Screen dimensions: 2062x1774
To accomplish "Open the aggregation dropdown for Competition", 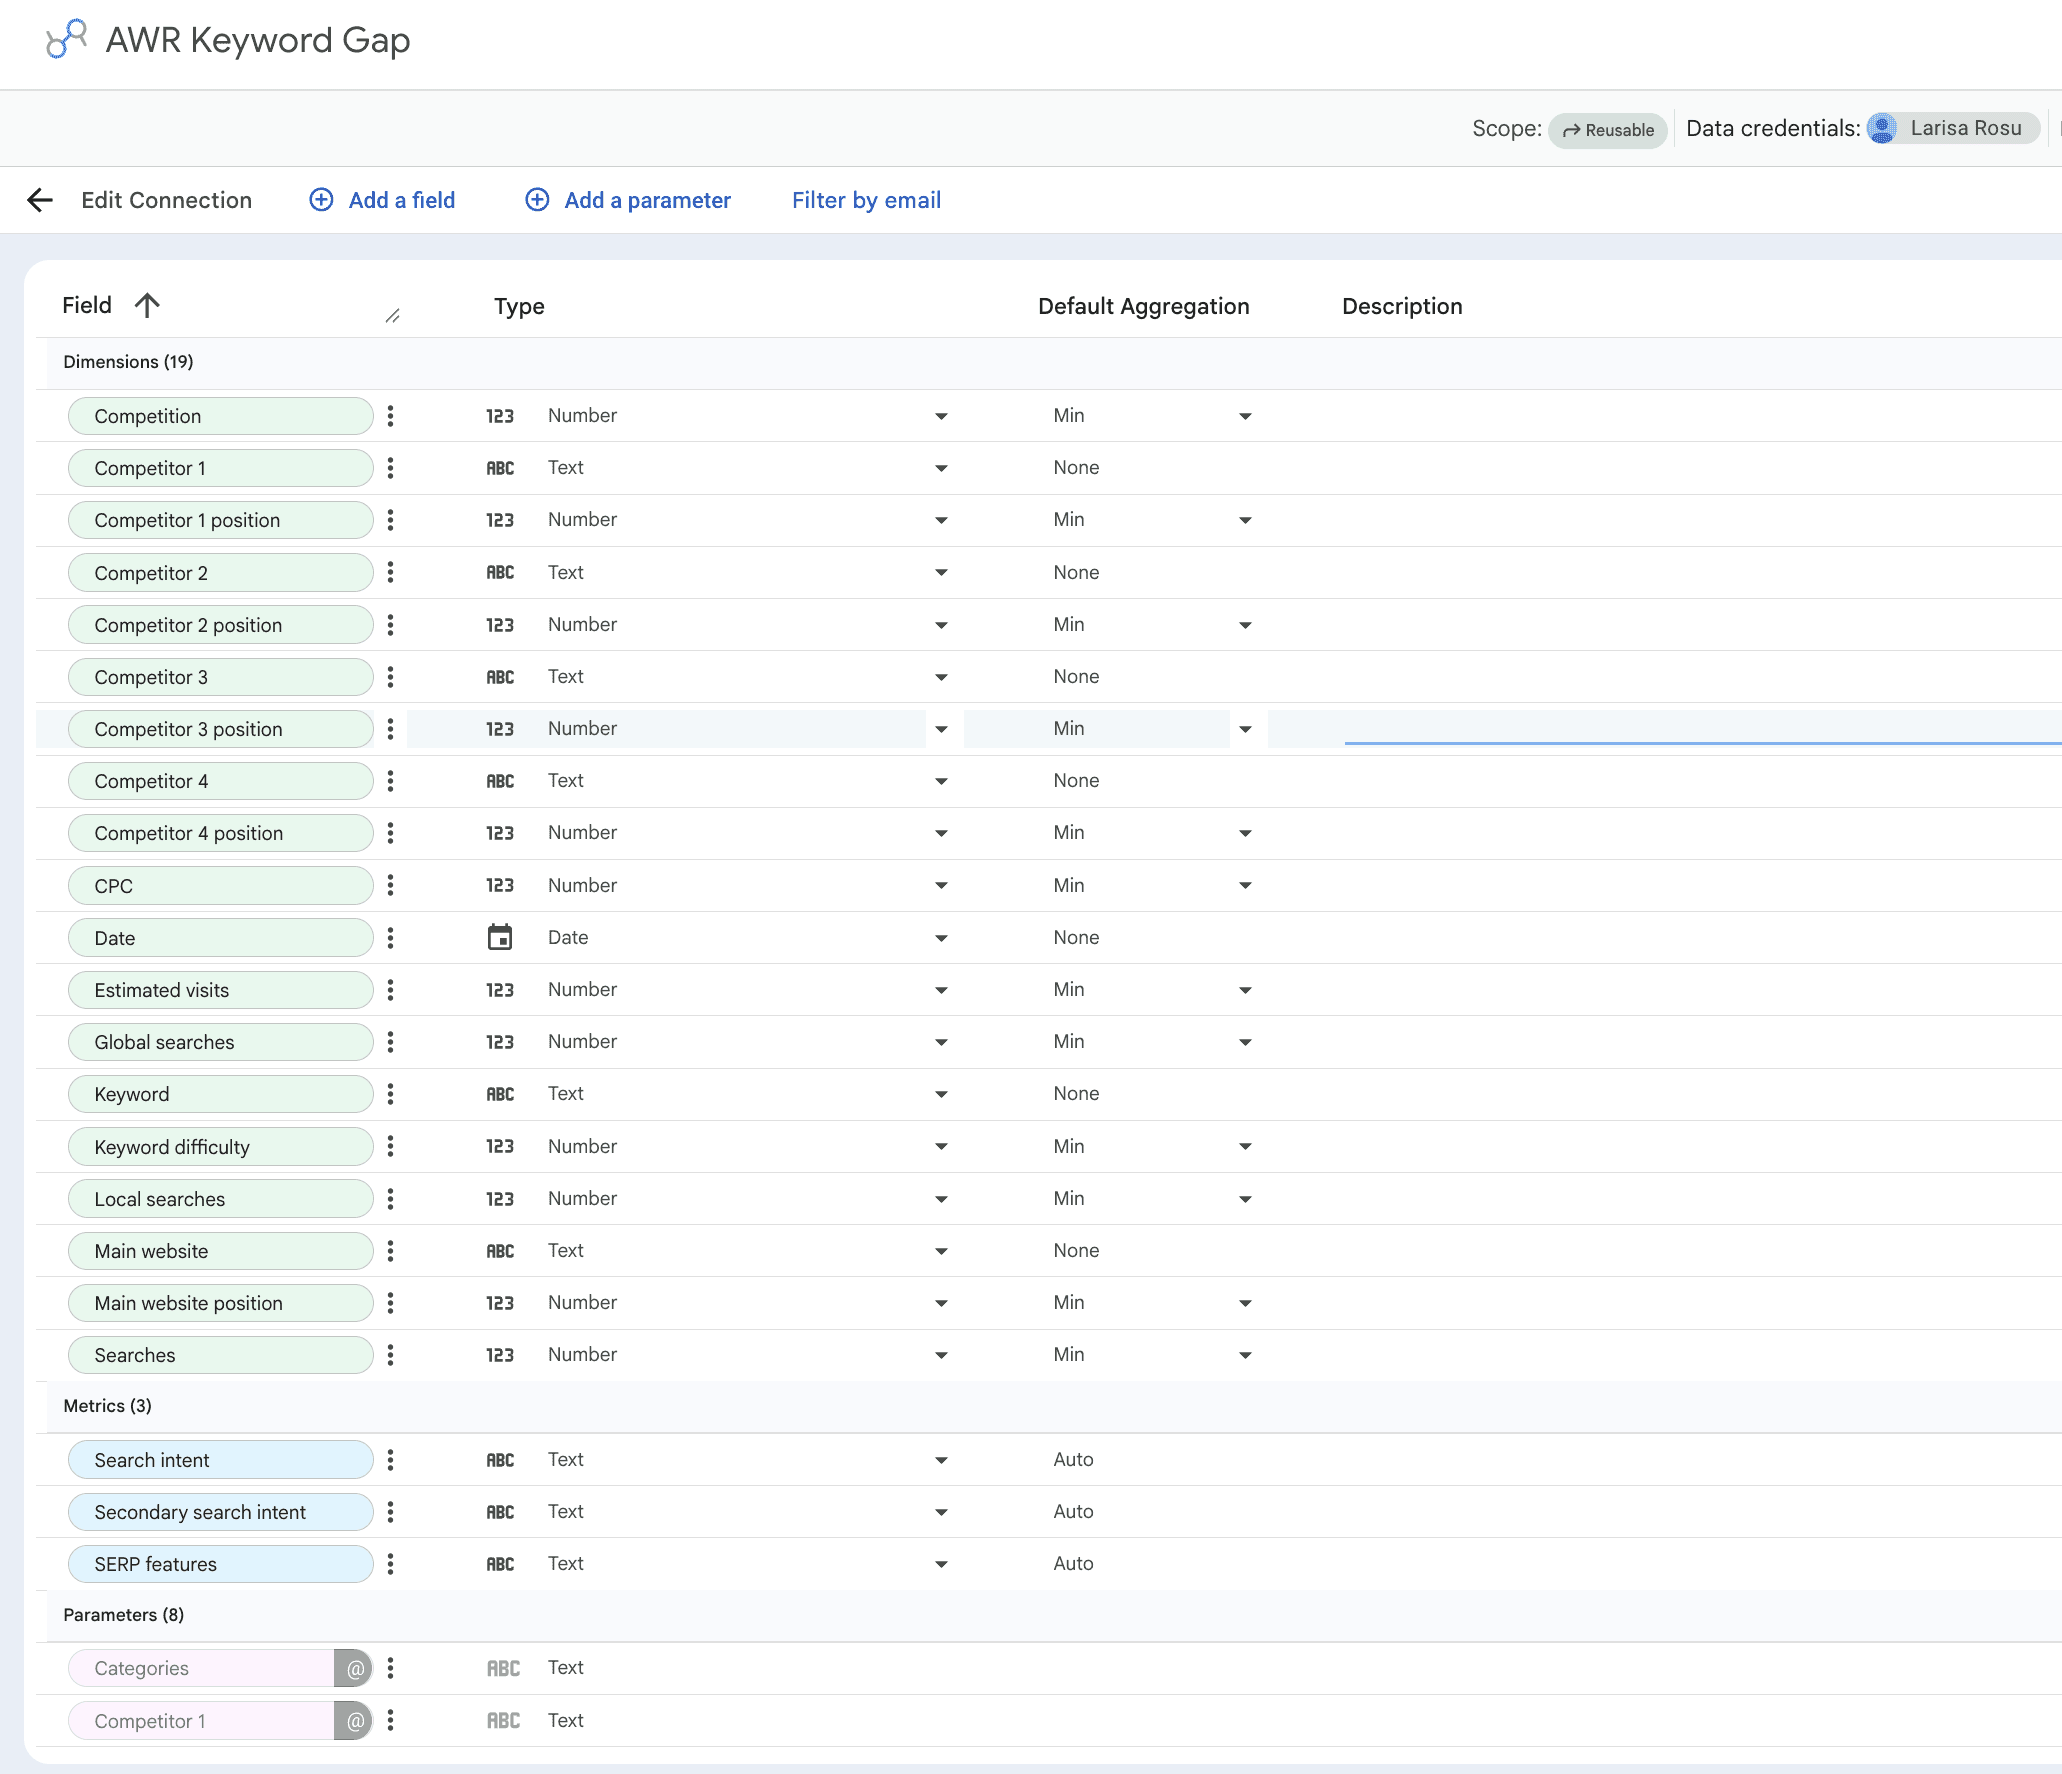I will click(1245, 416).
